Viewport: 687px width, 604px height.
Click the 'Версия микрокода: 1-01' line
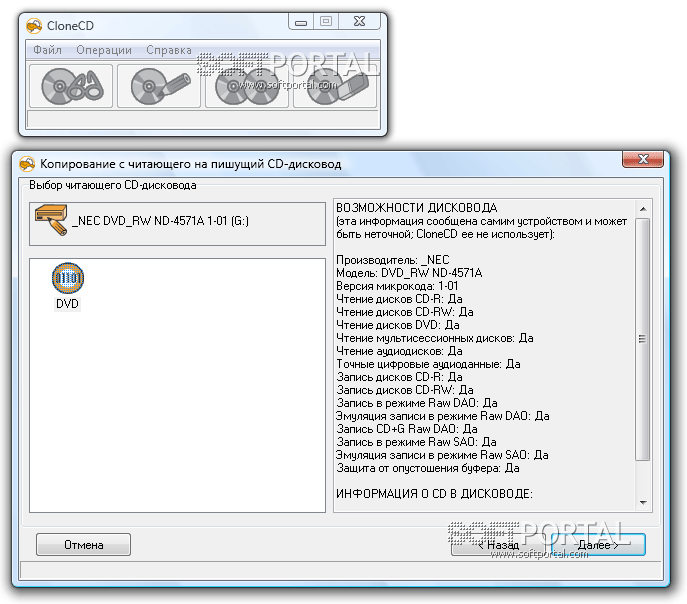[x=397, y=286]
